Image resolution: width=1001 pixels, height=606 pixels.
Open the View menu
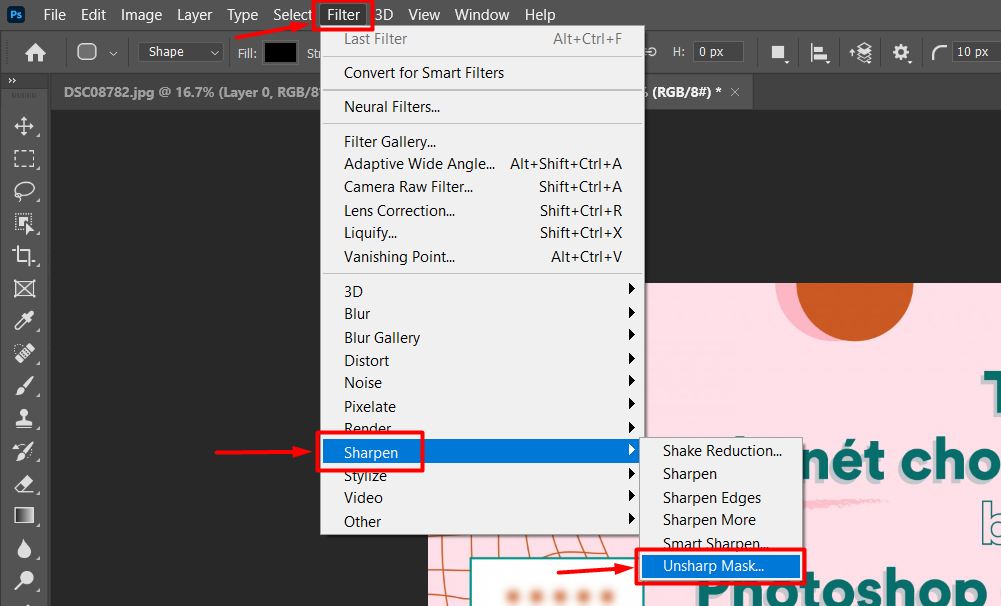[x=424, y=15]
